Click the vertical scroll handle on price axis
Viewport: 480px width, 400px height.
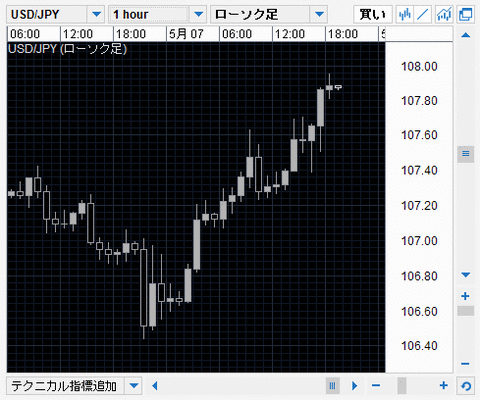(x=466, y=154)
